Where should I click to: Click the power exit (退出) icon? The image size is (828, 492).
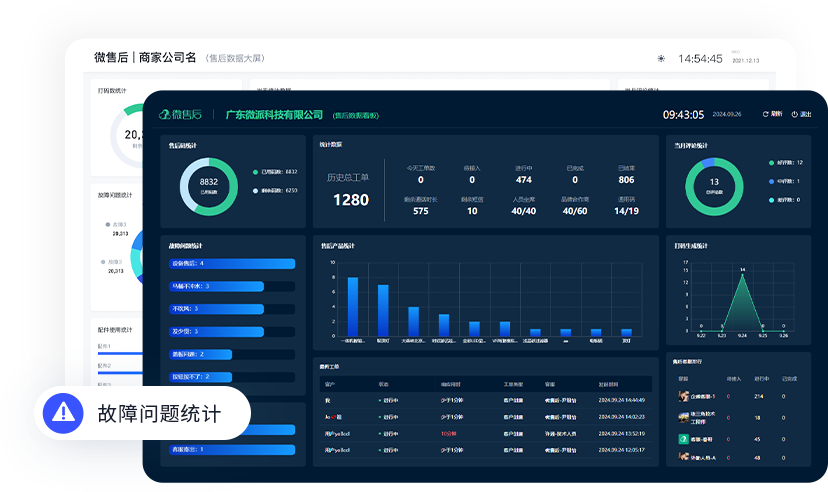pos(794,114)
